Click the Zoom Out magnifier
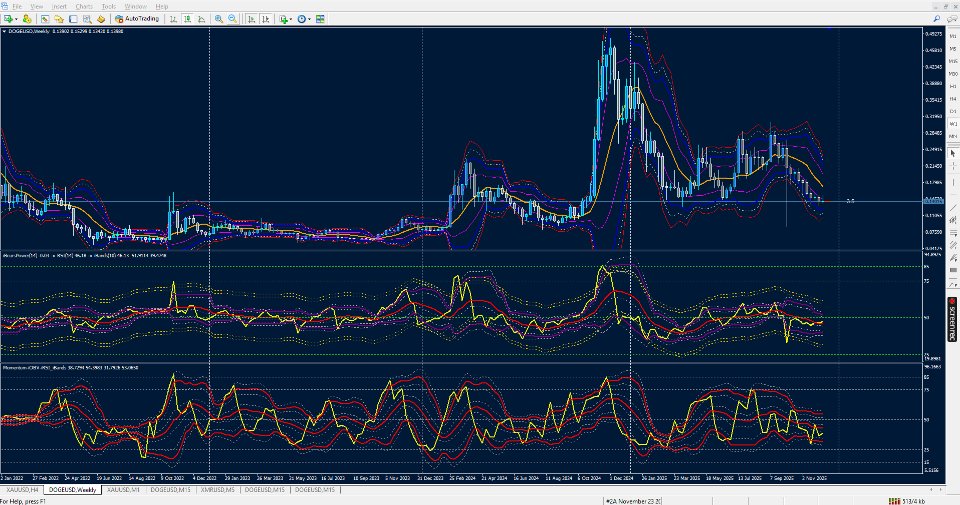 point(232,19)
